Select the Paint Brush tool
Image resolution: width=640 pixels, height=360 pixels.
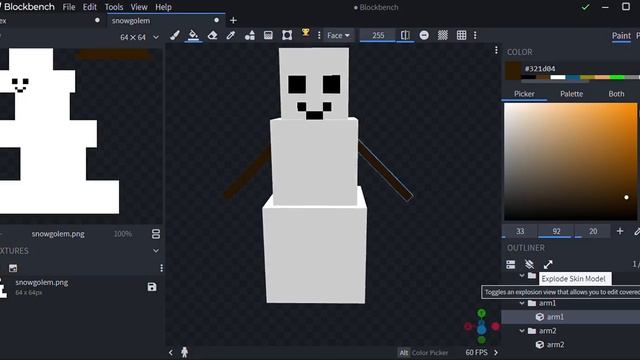[x=175, y=35]
